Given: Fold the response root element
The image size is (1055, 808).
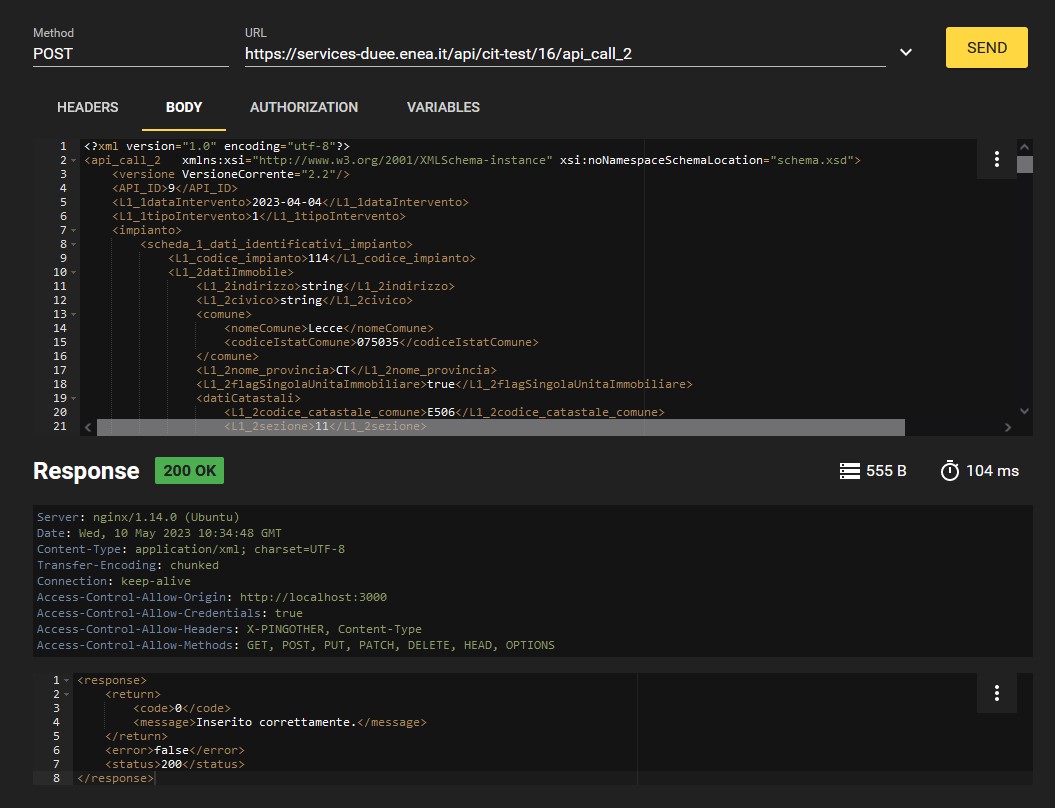Looking at the screenshot, I should [x=67, y=681].
